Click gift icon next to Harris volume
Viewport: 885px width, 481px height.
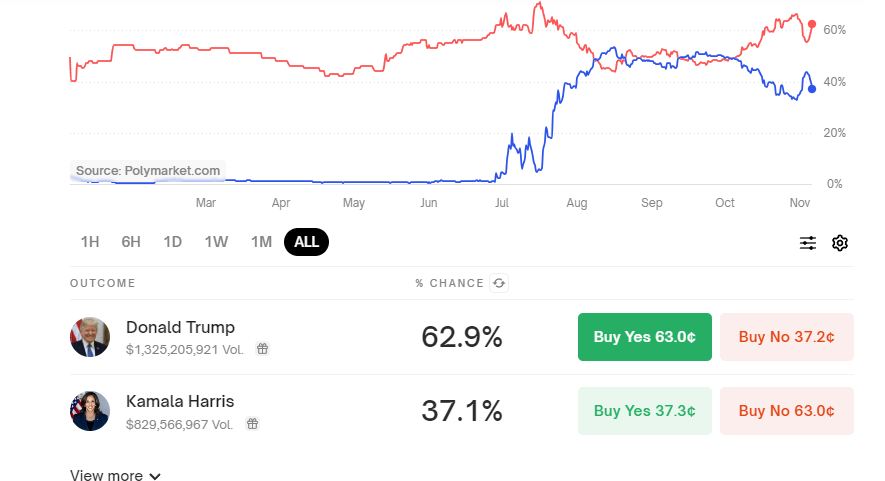[x=252, y=424]
